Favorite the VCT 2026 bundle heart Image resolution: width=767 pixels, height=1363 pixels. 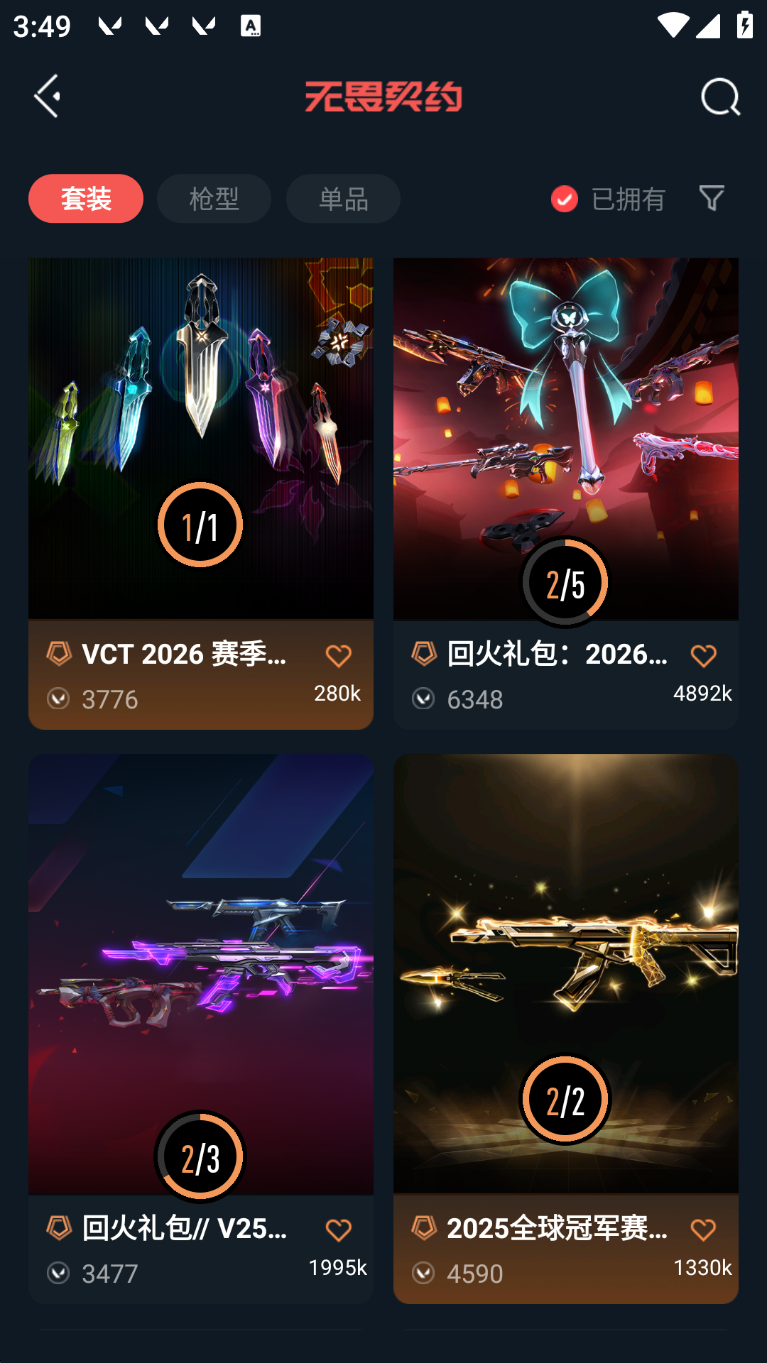pyautogui.click(x=339, y=656)
